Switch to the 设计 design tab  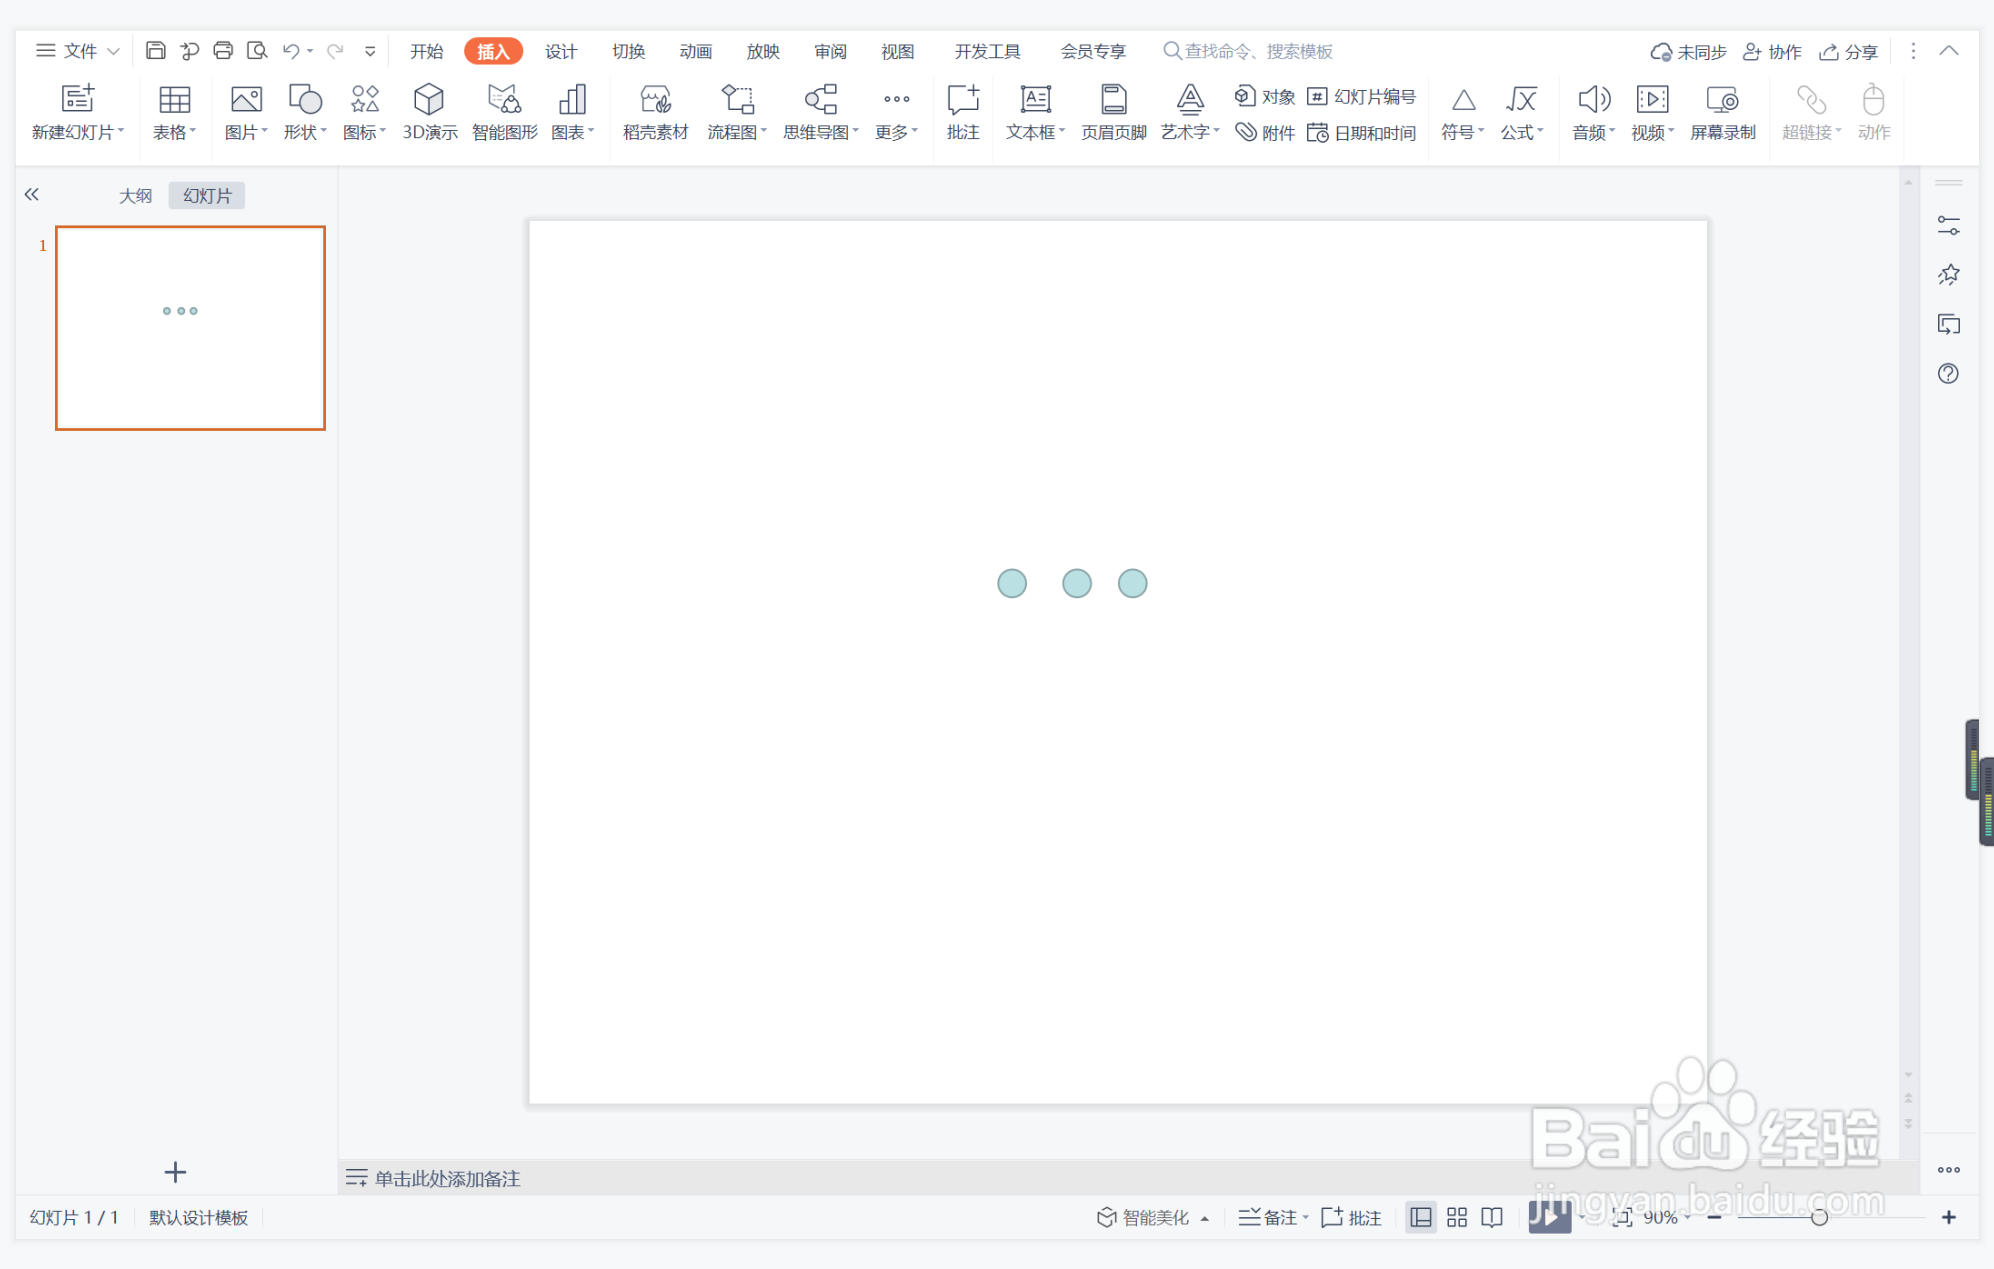point(560,51)
